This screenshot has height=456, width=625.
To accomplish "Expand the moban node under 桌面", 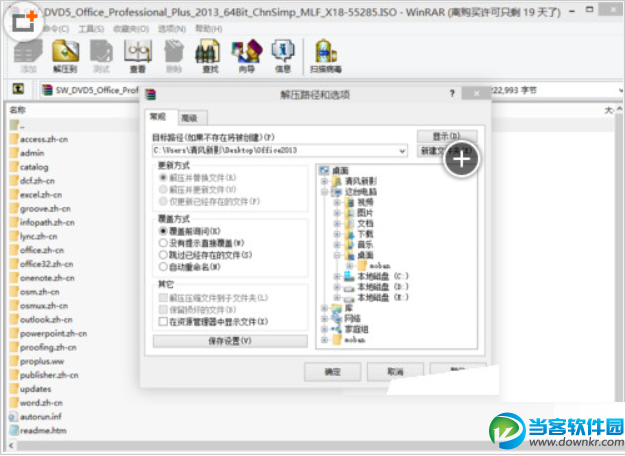I will tap(350, 265).
